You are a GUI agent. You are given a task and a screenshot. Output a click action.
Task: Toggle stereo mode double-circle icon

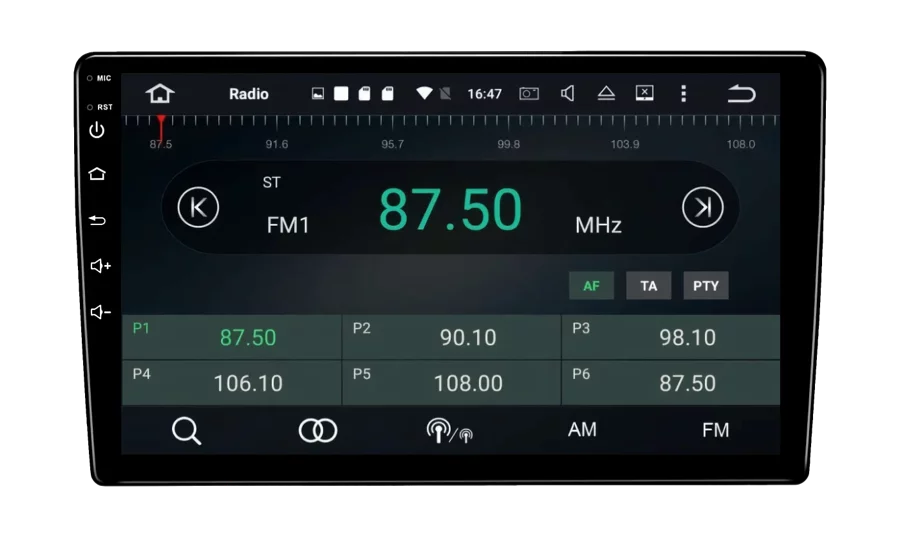318,430
